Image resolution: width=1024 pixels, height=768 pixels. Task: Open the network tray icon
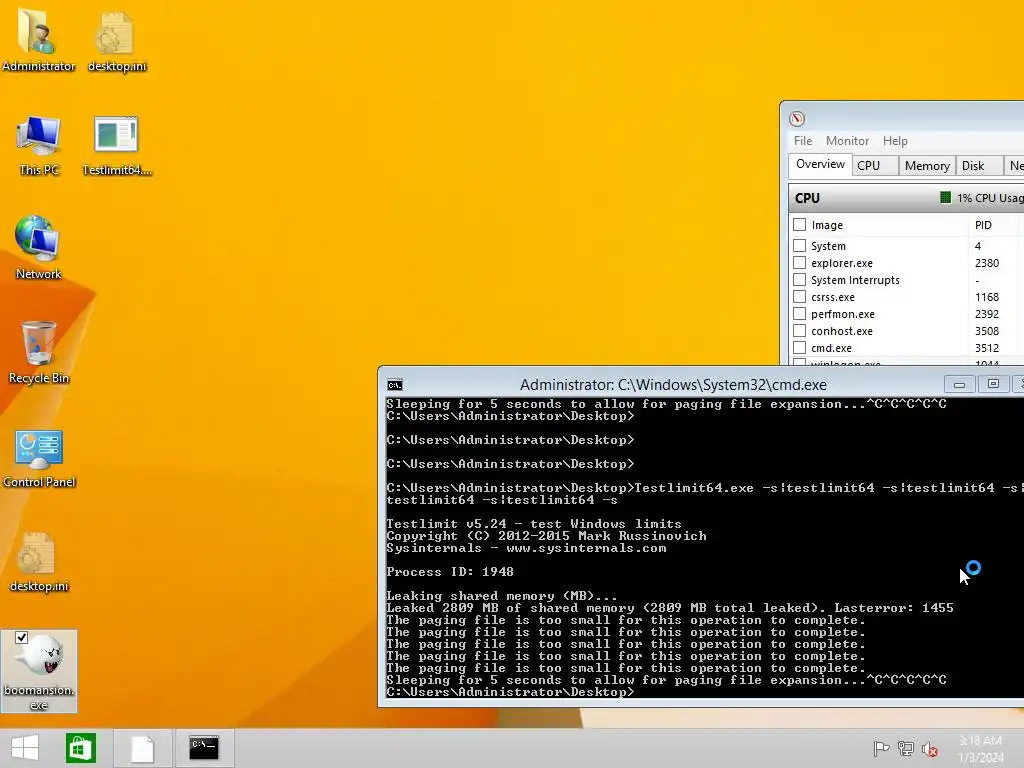(906, 749)
